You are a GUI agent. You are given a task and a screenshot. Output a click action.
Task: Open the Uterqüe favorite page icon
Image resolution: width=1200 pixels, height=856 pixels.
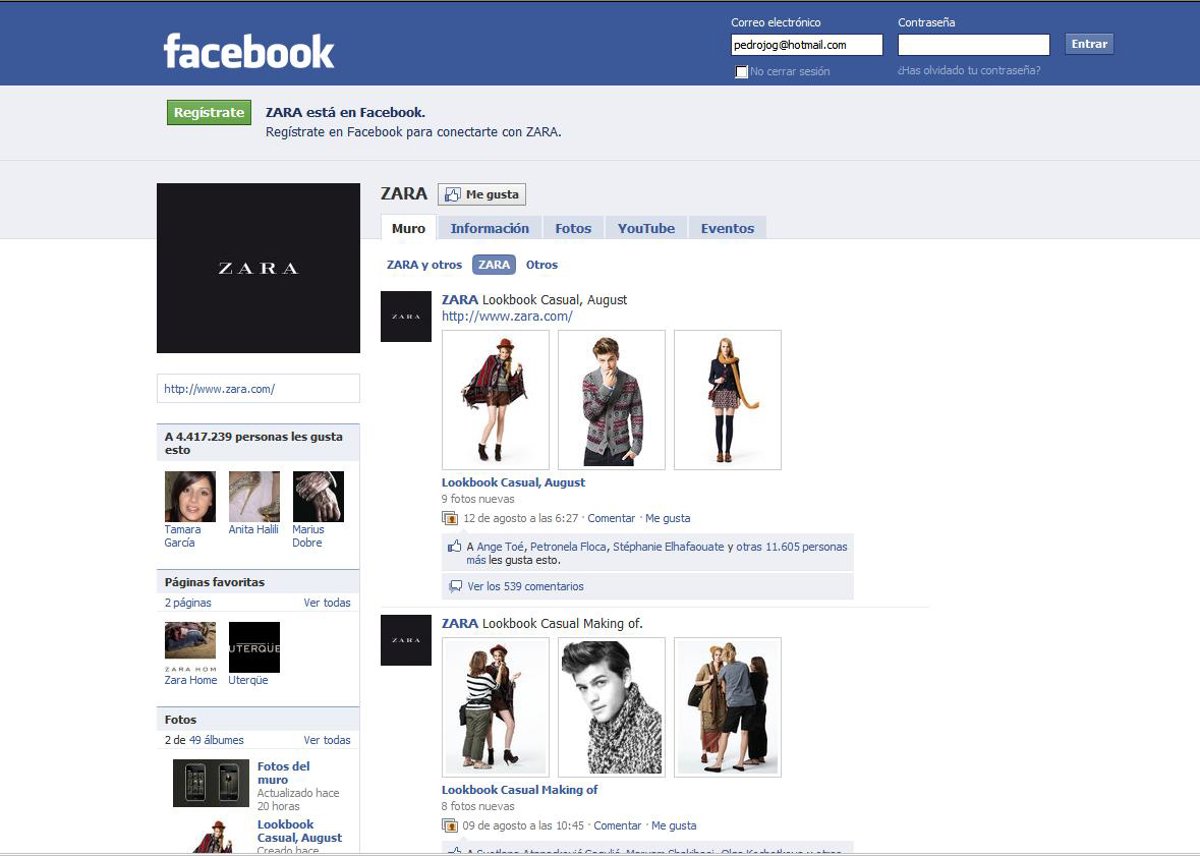(x=254, y=647)
